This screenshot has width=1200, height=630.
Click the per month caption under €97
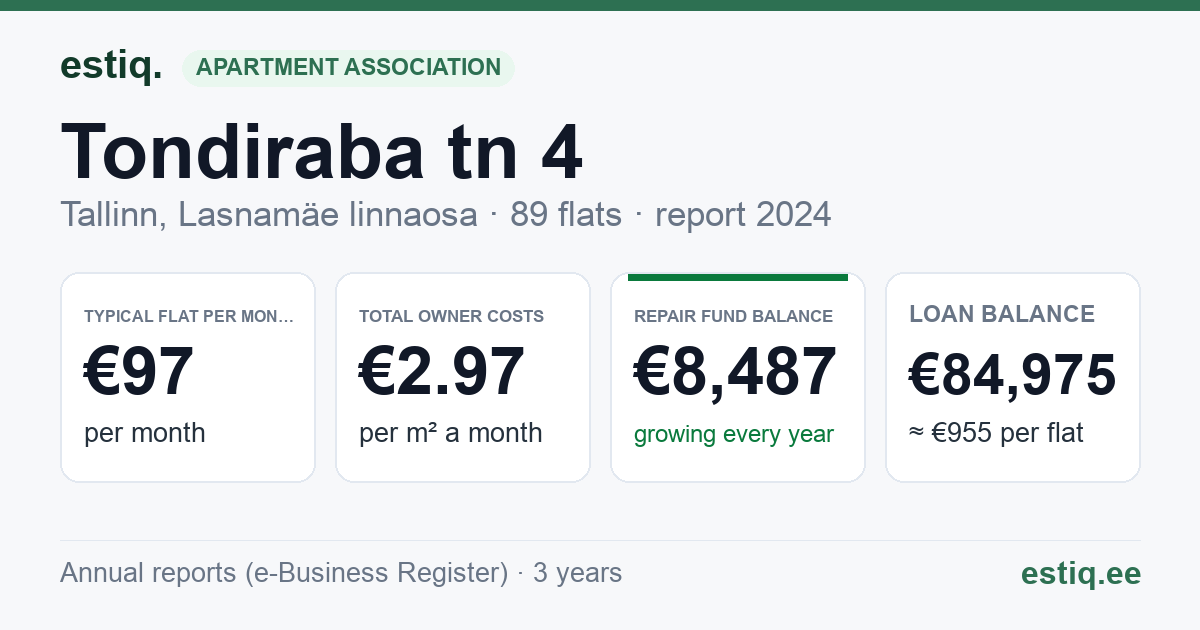point(145,434)
